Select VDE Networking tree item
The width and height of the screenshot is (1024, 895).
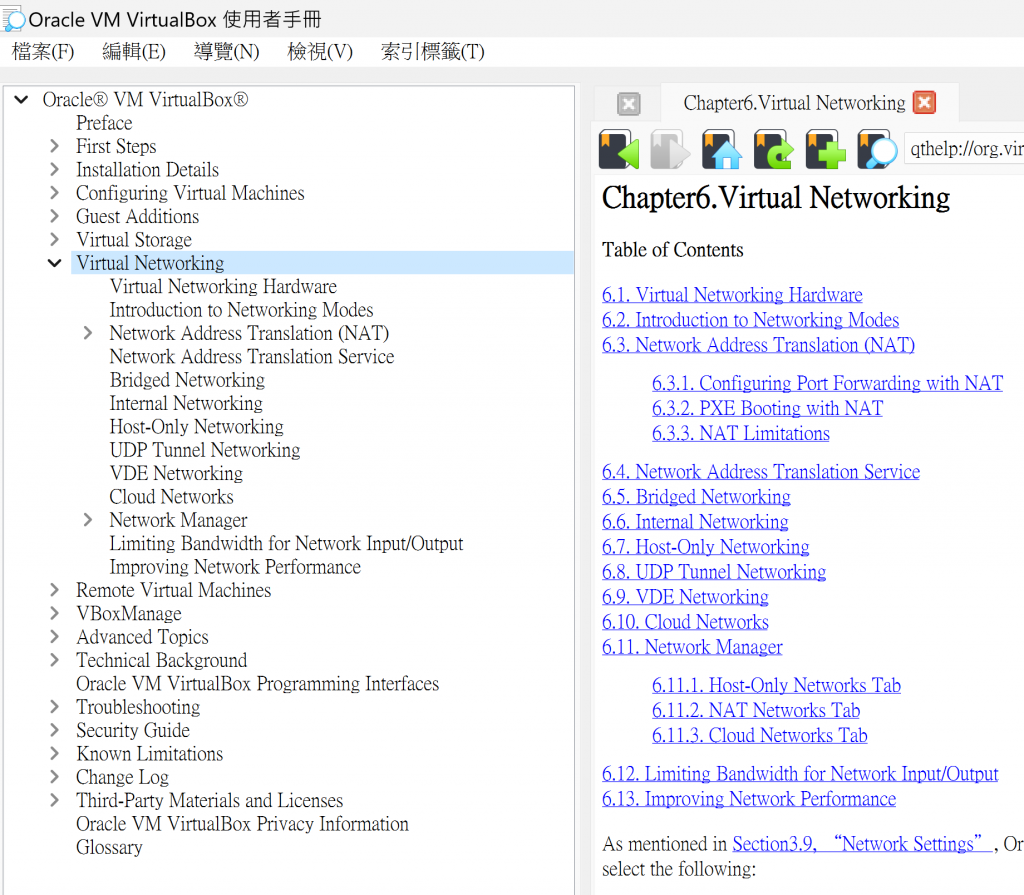point(176,473)
